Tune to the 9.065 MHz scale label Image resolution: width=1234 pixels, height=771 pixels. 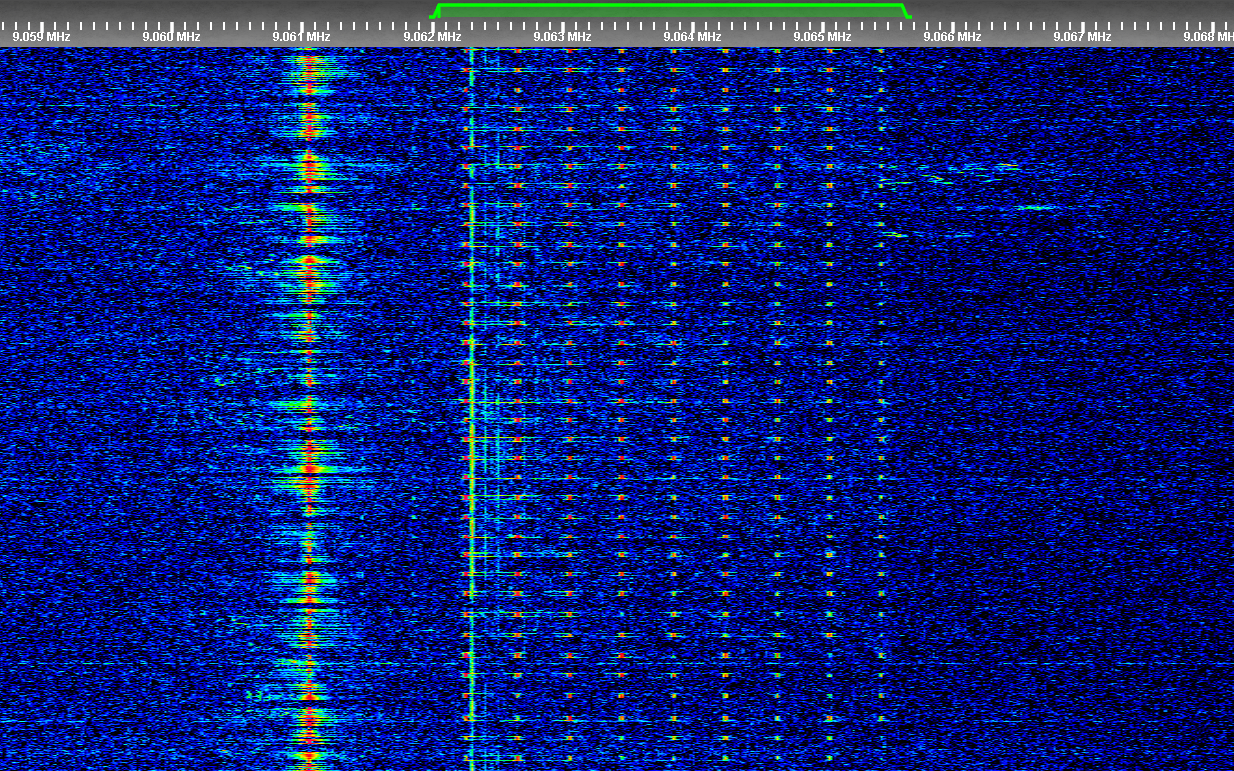822,37
